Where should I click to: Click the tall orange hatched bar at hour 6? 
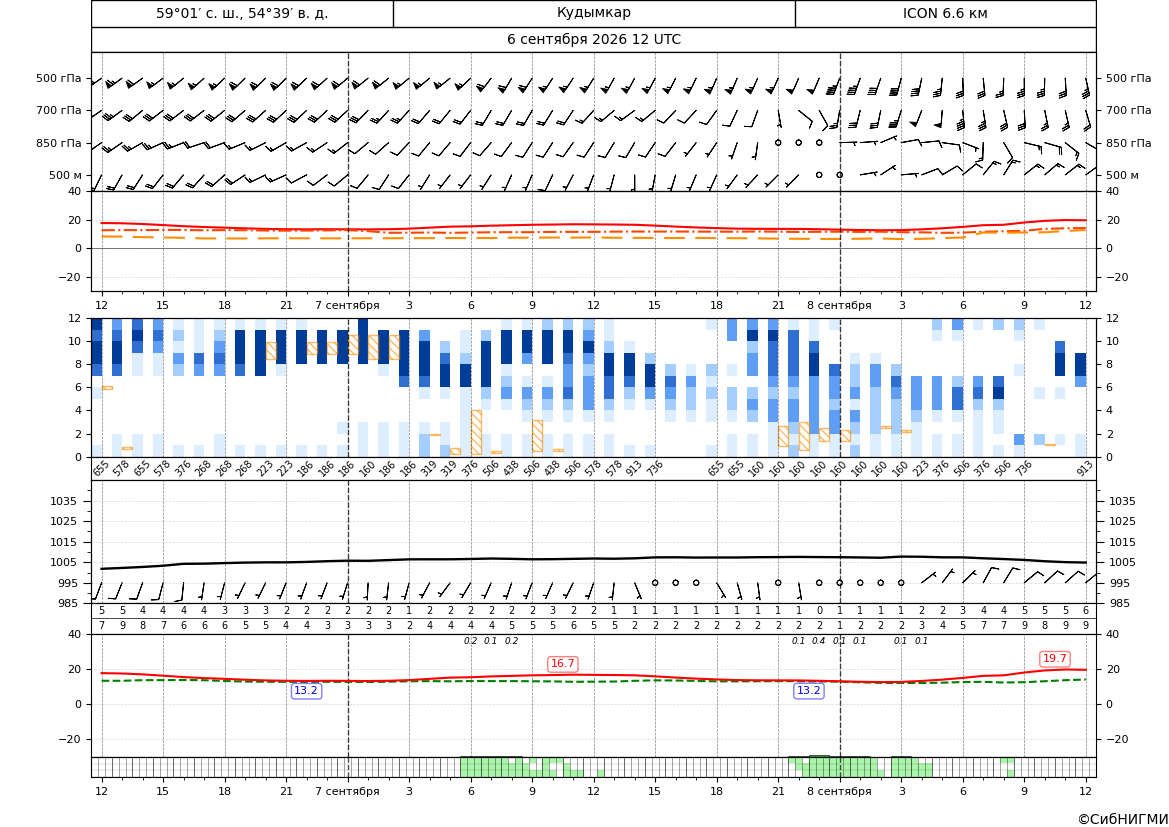[x=476, y=433]
